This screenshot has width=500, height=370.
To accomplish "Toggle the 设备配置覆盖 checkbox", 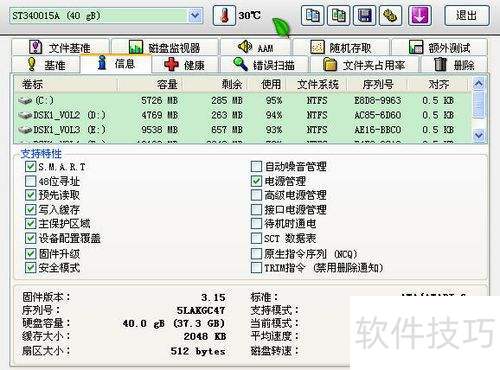I will (x=30, y=238).
